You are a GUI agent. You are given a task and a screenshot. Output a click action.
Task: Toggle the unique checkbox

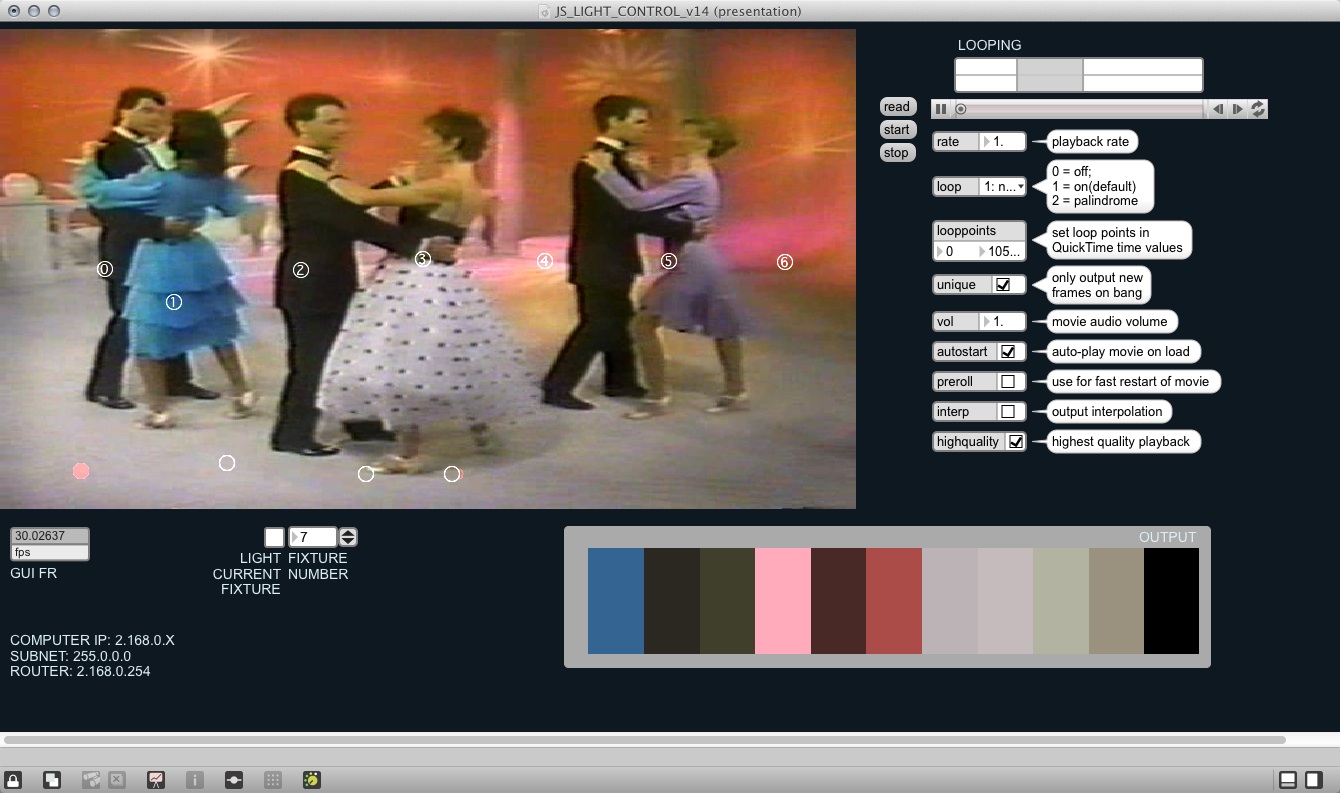tap(1003, 285)
